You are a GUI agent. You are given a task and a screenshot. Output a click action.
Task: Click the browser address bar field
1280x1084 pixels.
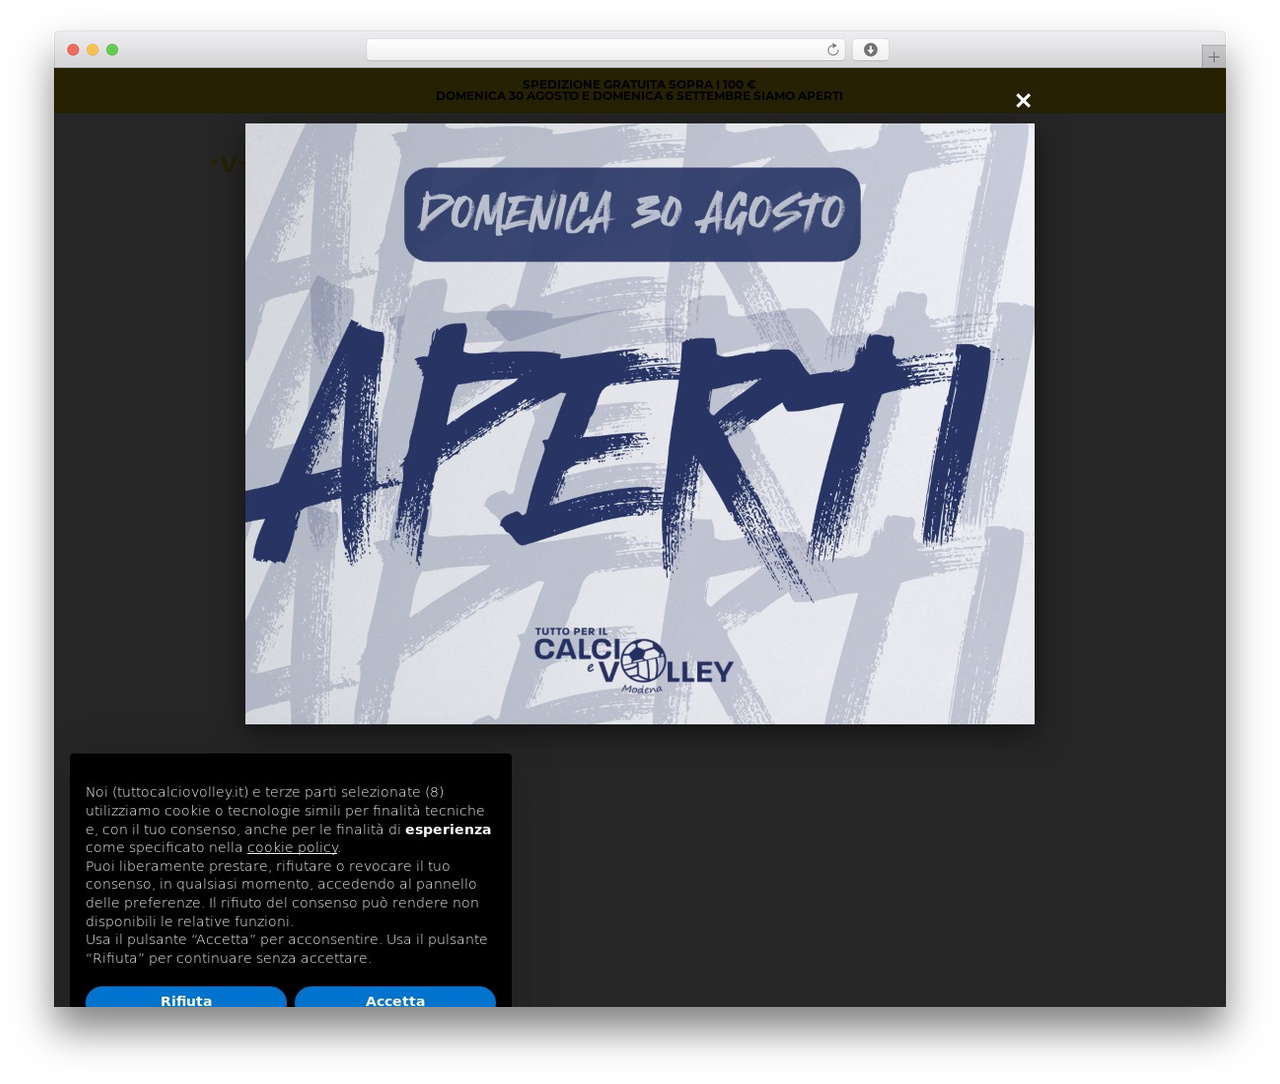[606, 50]
